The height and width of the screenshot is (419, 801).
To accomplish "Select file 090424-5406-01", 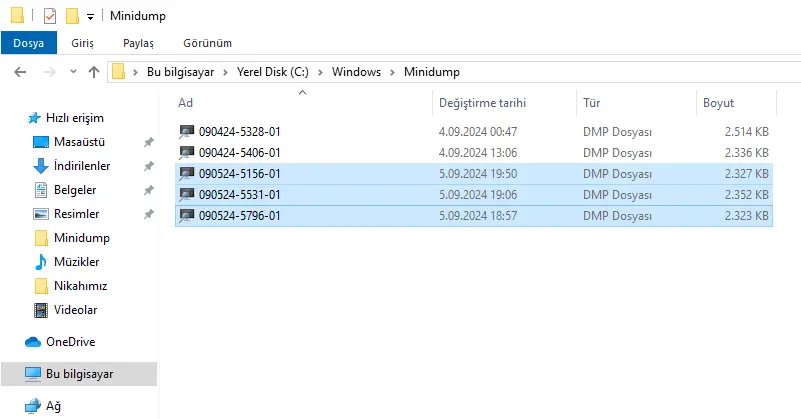I will coord(474,153).
